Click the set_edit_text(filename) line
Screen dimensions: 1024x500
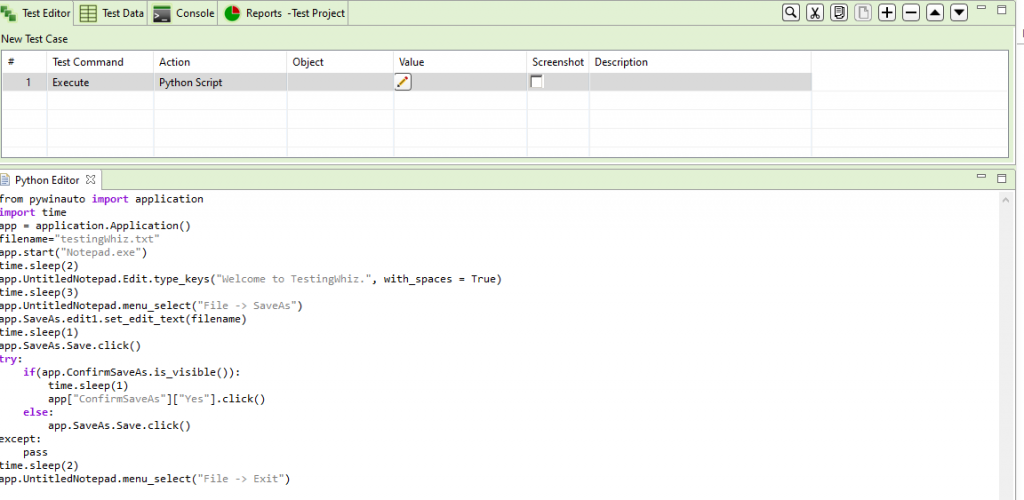123,319
